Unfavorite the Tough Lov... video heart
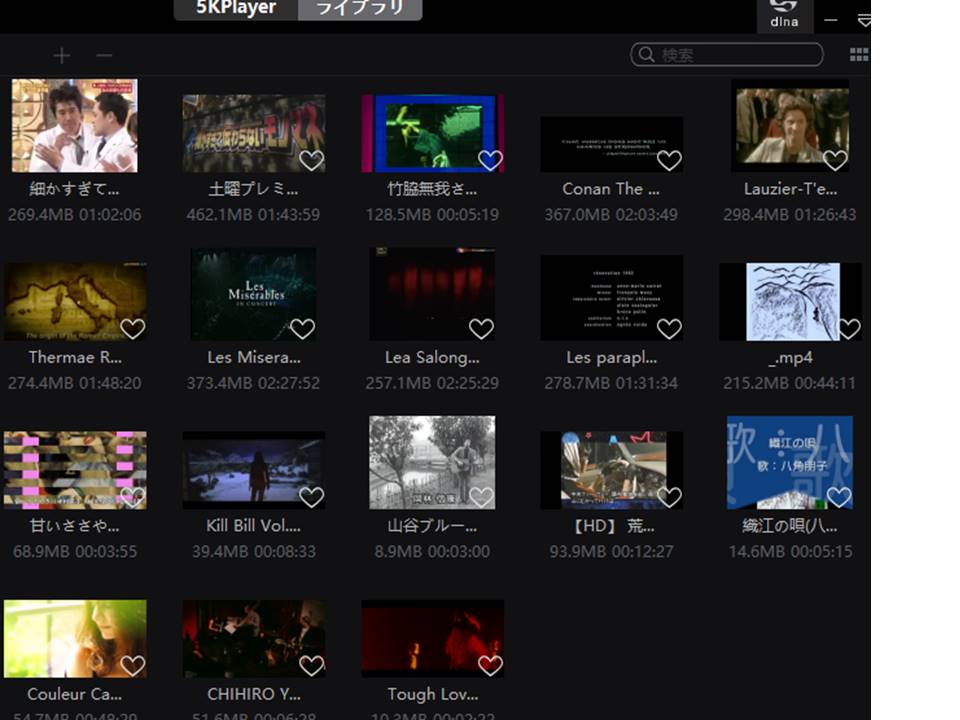Image resolution: width=960 pixels, height=720 pixels. click(x=490, y=666)
